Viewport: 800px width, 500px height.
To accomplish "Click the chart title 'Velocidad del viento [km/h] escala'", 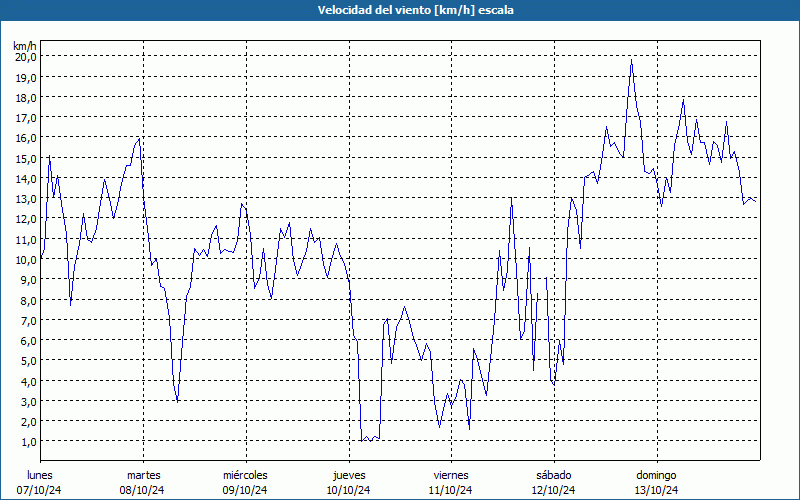I will click(x=415, y=10).
